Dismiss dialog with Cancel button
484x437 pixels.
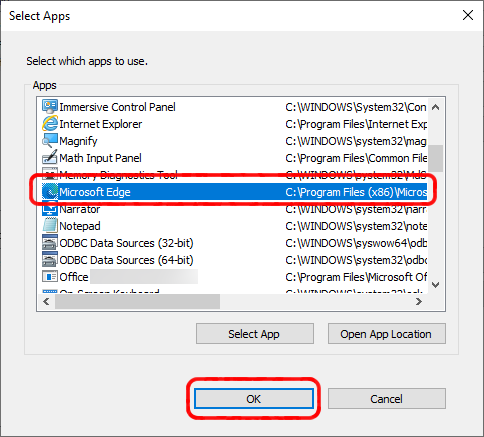tap(387, 399)
